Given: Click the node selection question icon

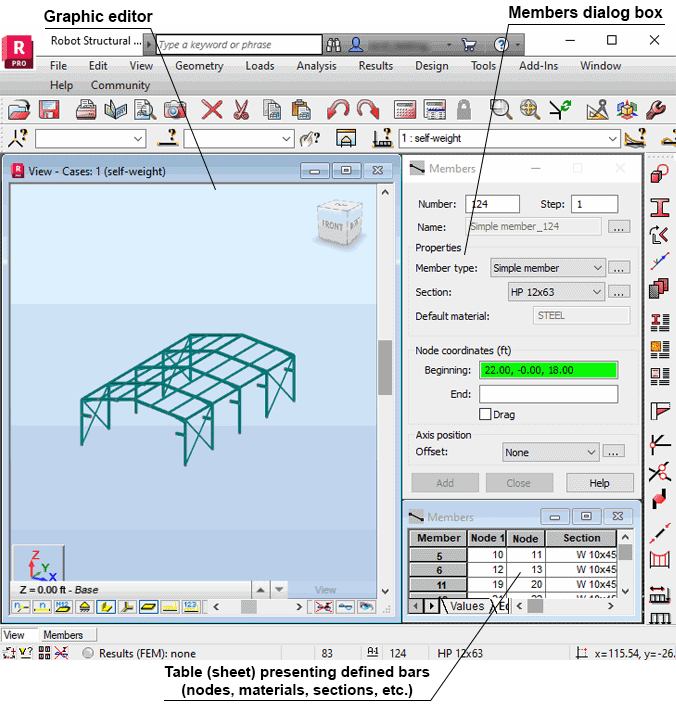Looking at the screenshot, I should click(x=18, y=138).
